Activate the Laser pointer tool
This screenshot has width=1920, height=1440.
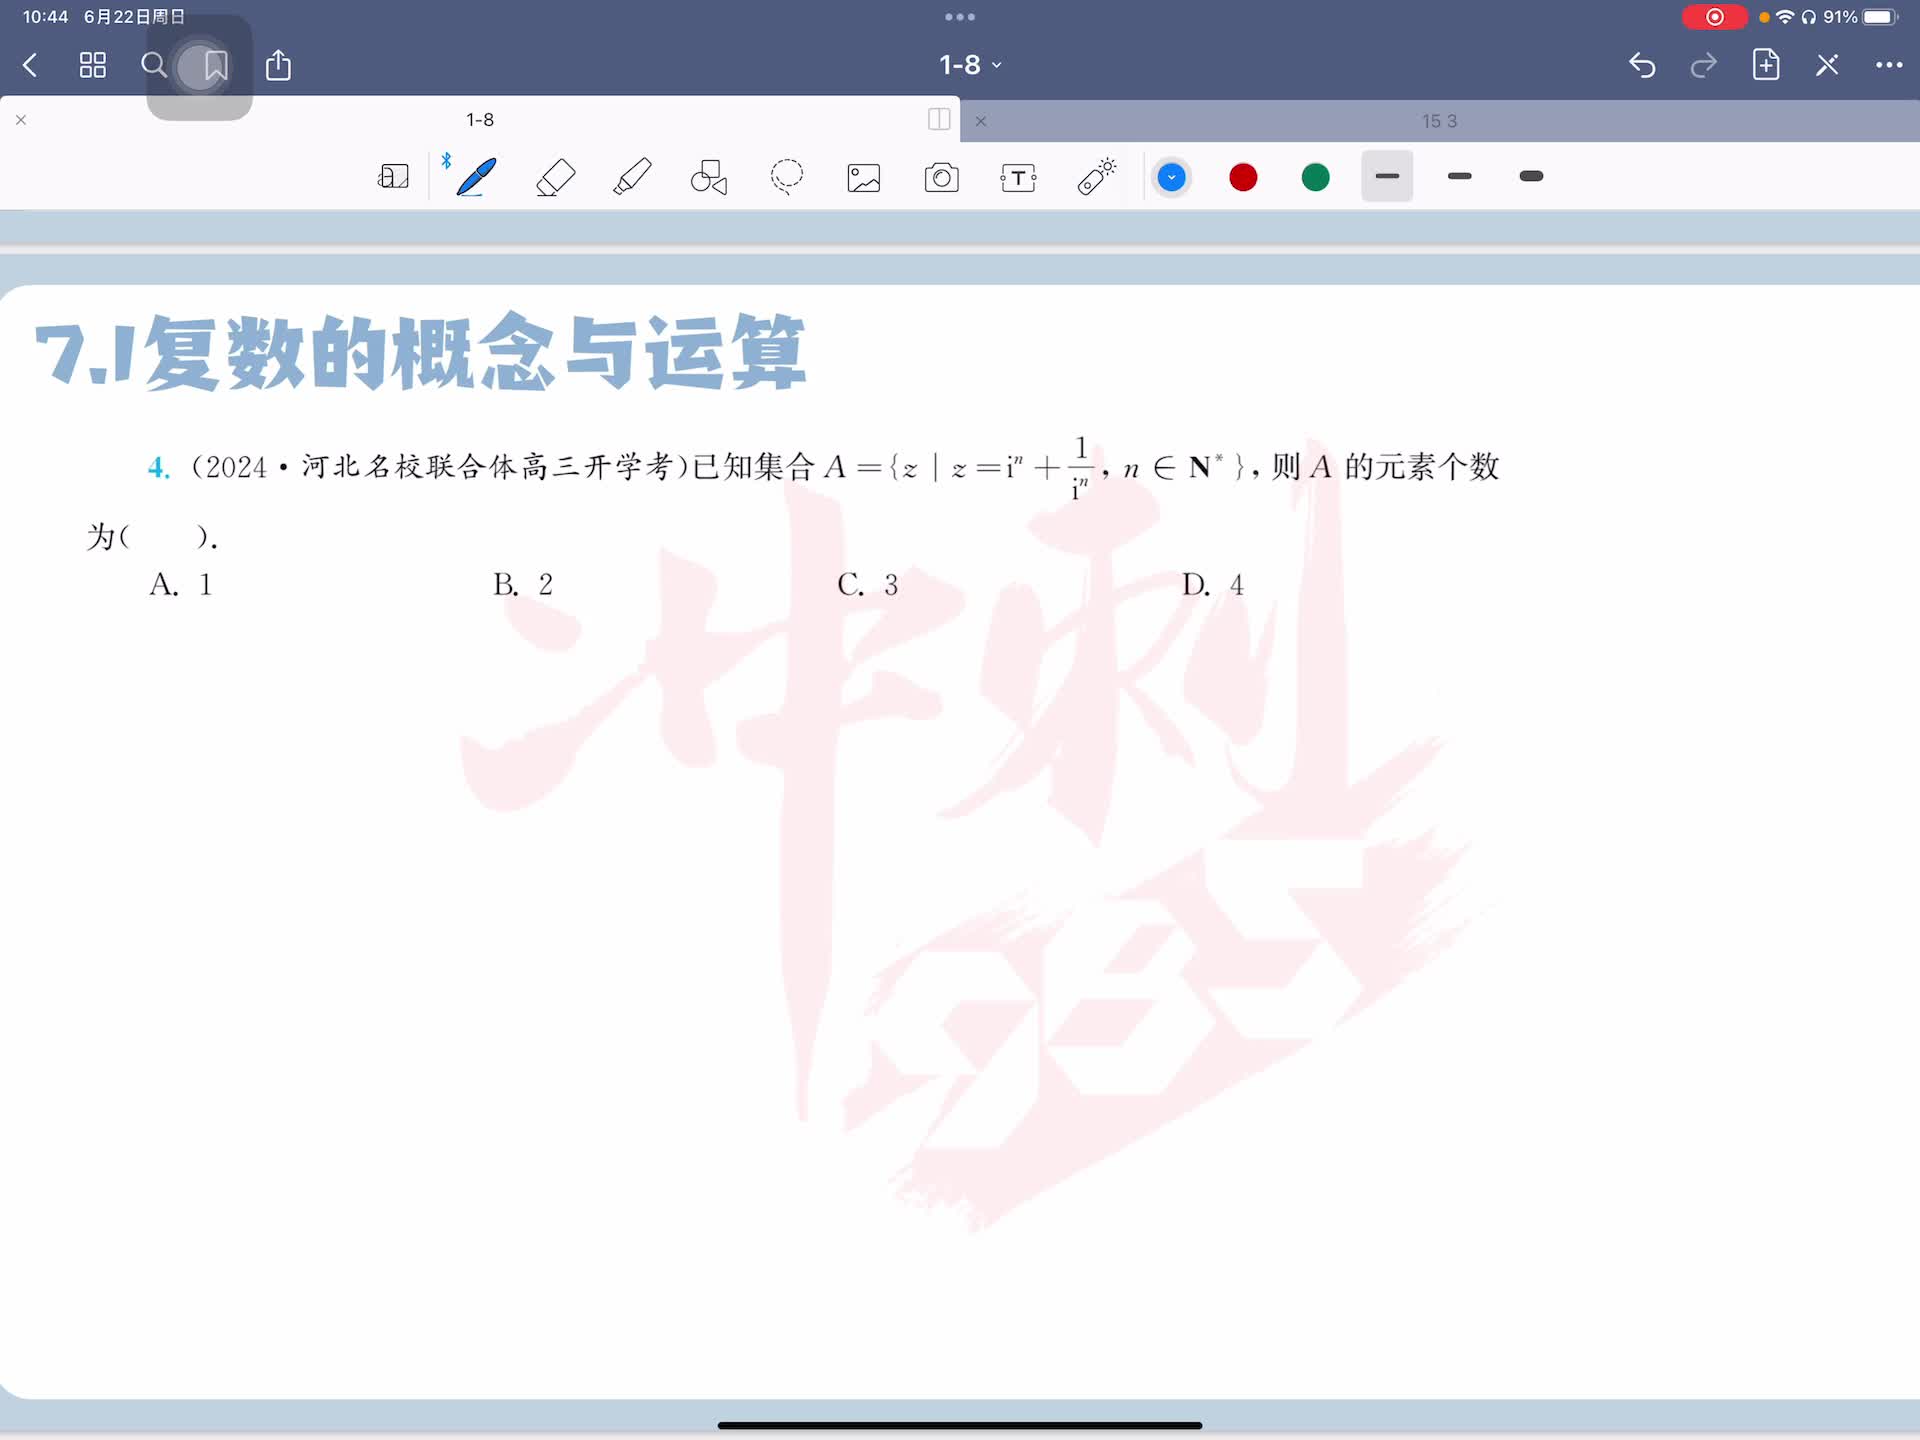1096,177
